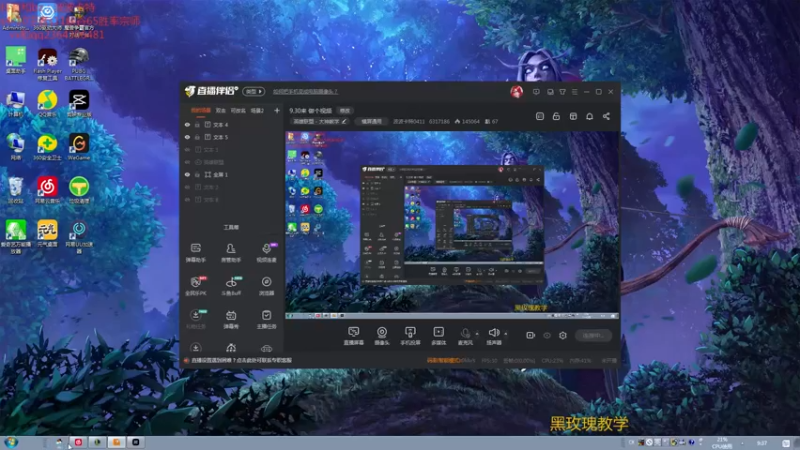Toggle the preview eye icon in bottom bar
Screen dimensions: 800x450
547,335
